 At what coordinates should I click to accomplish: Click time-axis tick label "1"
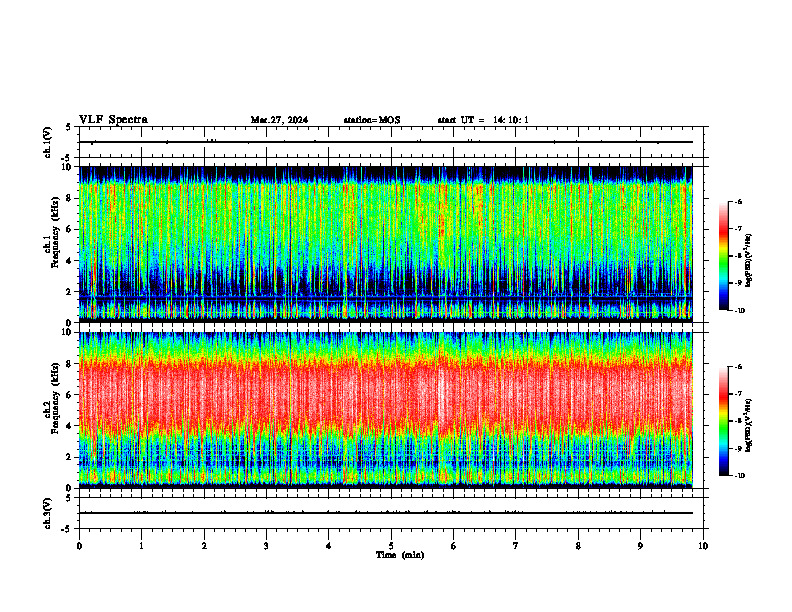pos(141,546)
